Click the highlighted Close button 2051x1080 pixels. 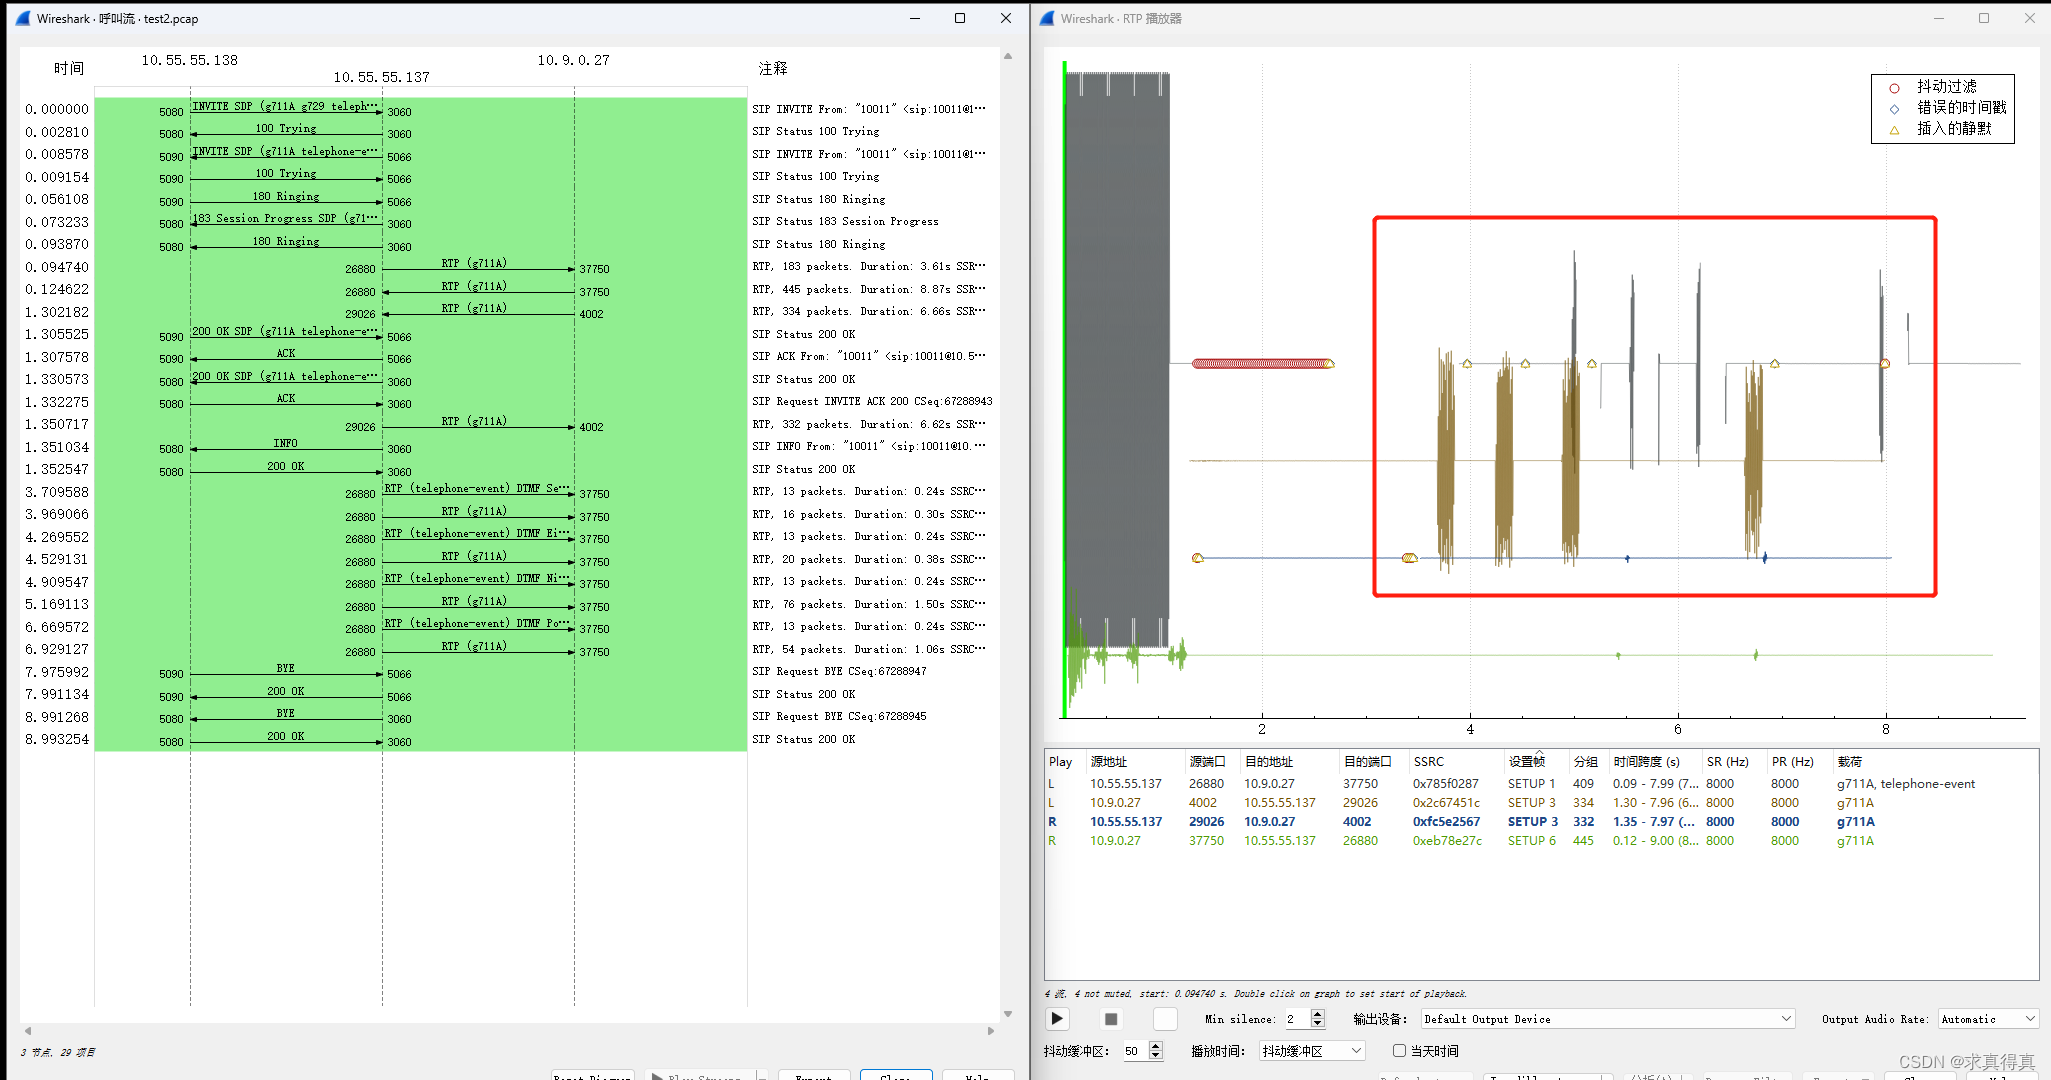(896, 1077)
